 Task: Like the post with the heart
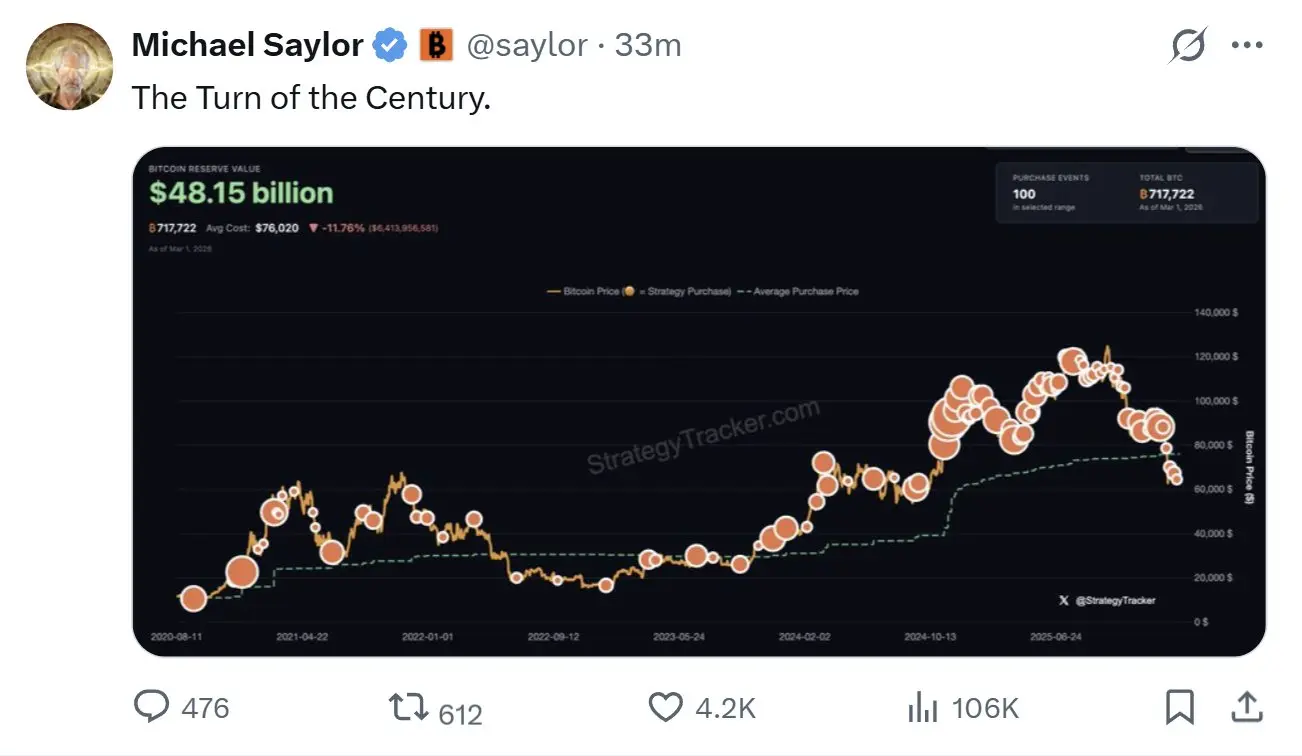[x=666, y=708]
